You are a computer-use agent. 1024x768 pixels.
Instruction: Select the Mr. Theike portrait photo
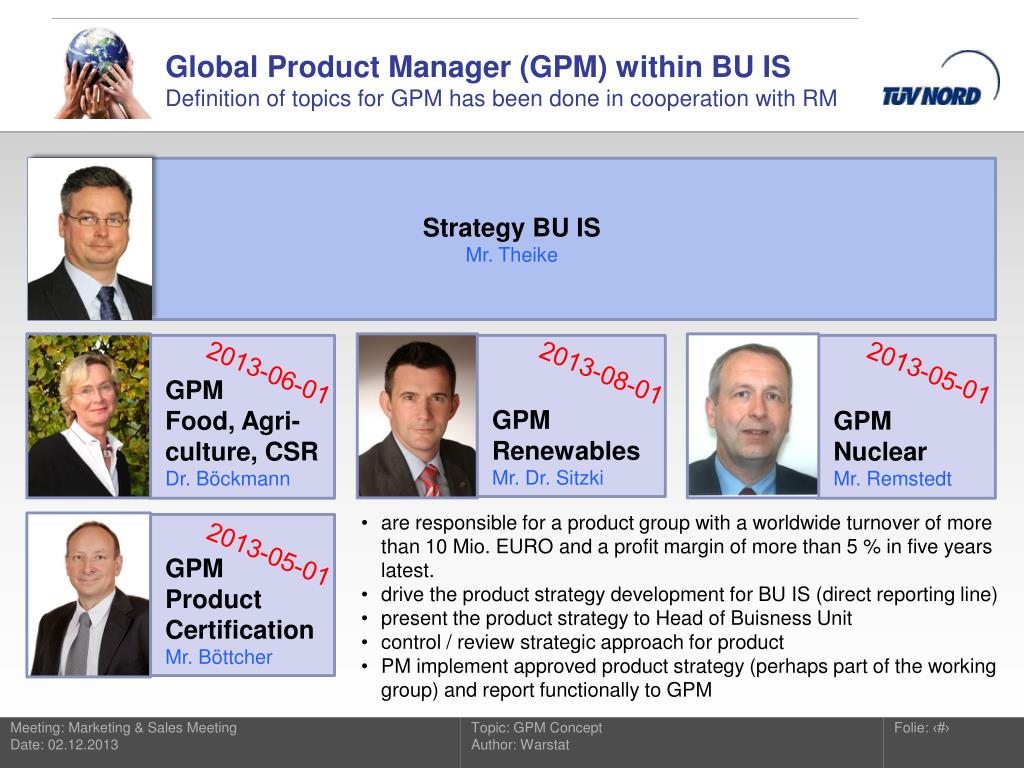90,239
